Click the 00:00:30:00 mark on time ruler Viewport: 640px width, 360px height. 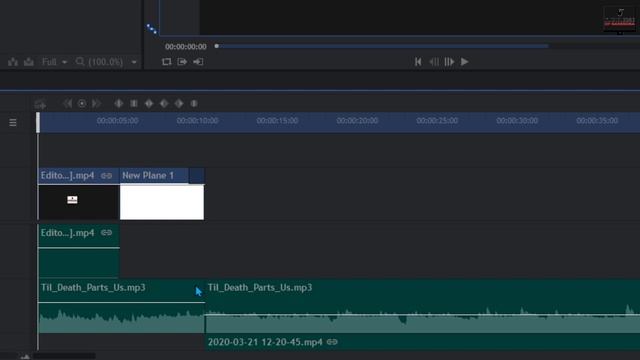517,121
